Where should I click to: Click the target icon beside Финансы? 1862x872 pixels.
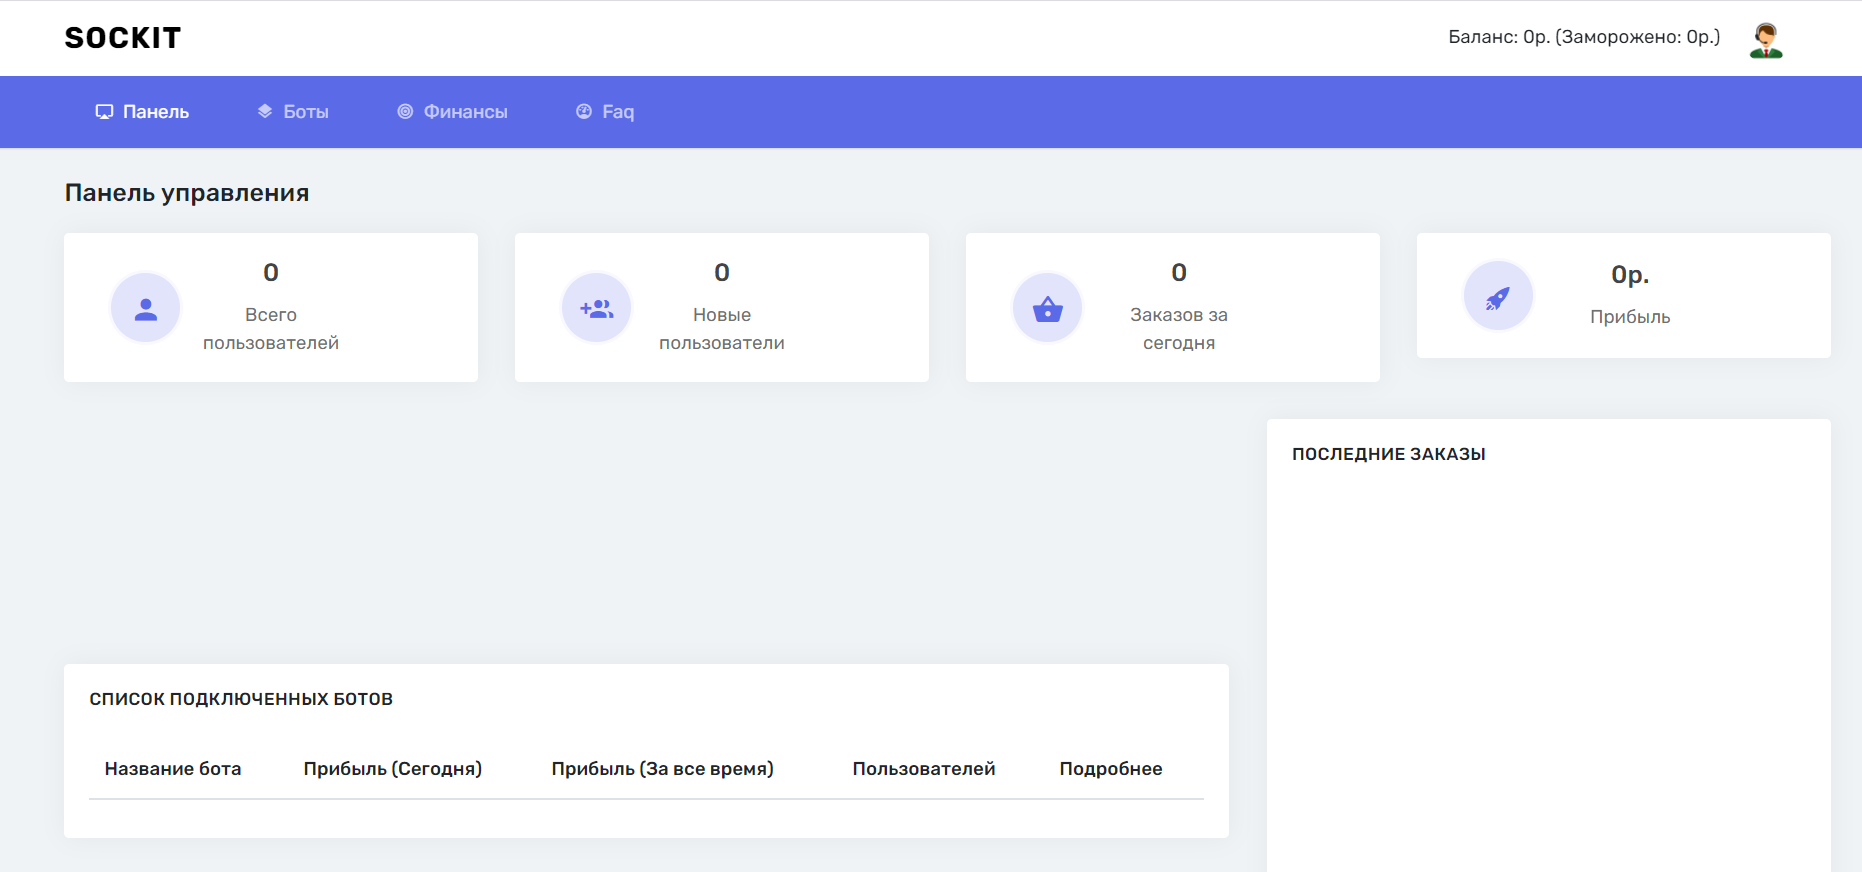[405, 112]
